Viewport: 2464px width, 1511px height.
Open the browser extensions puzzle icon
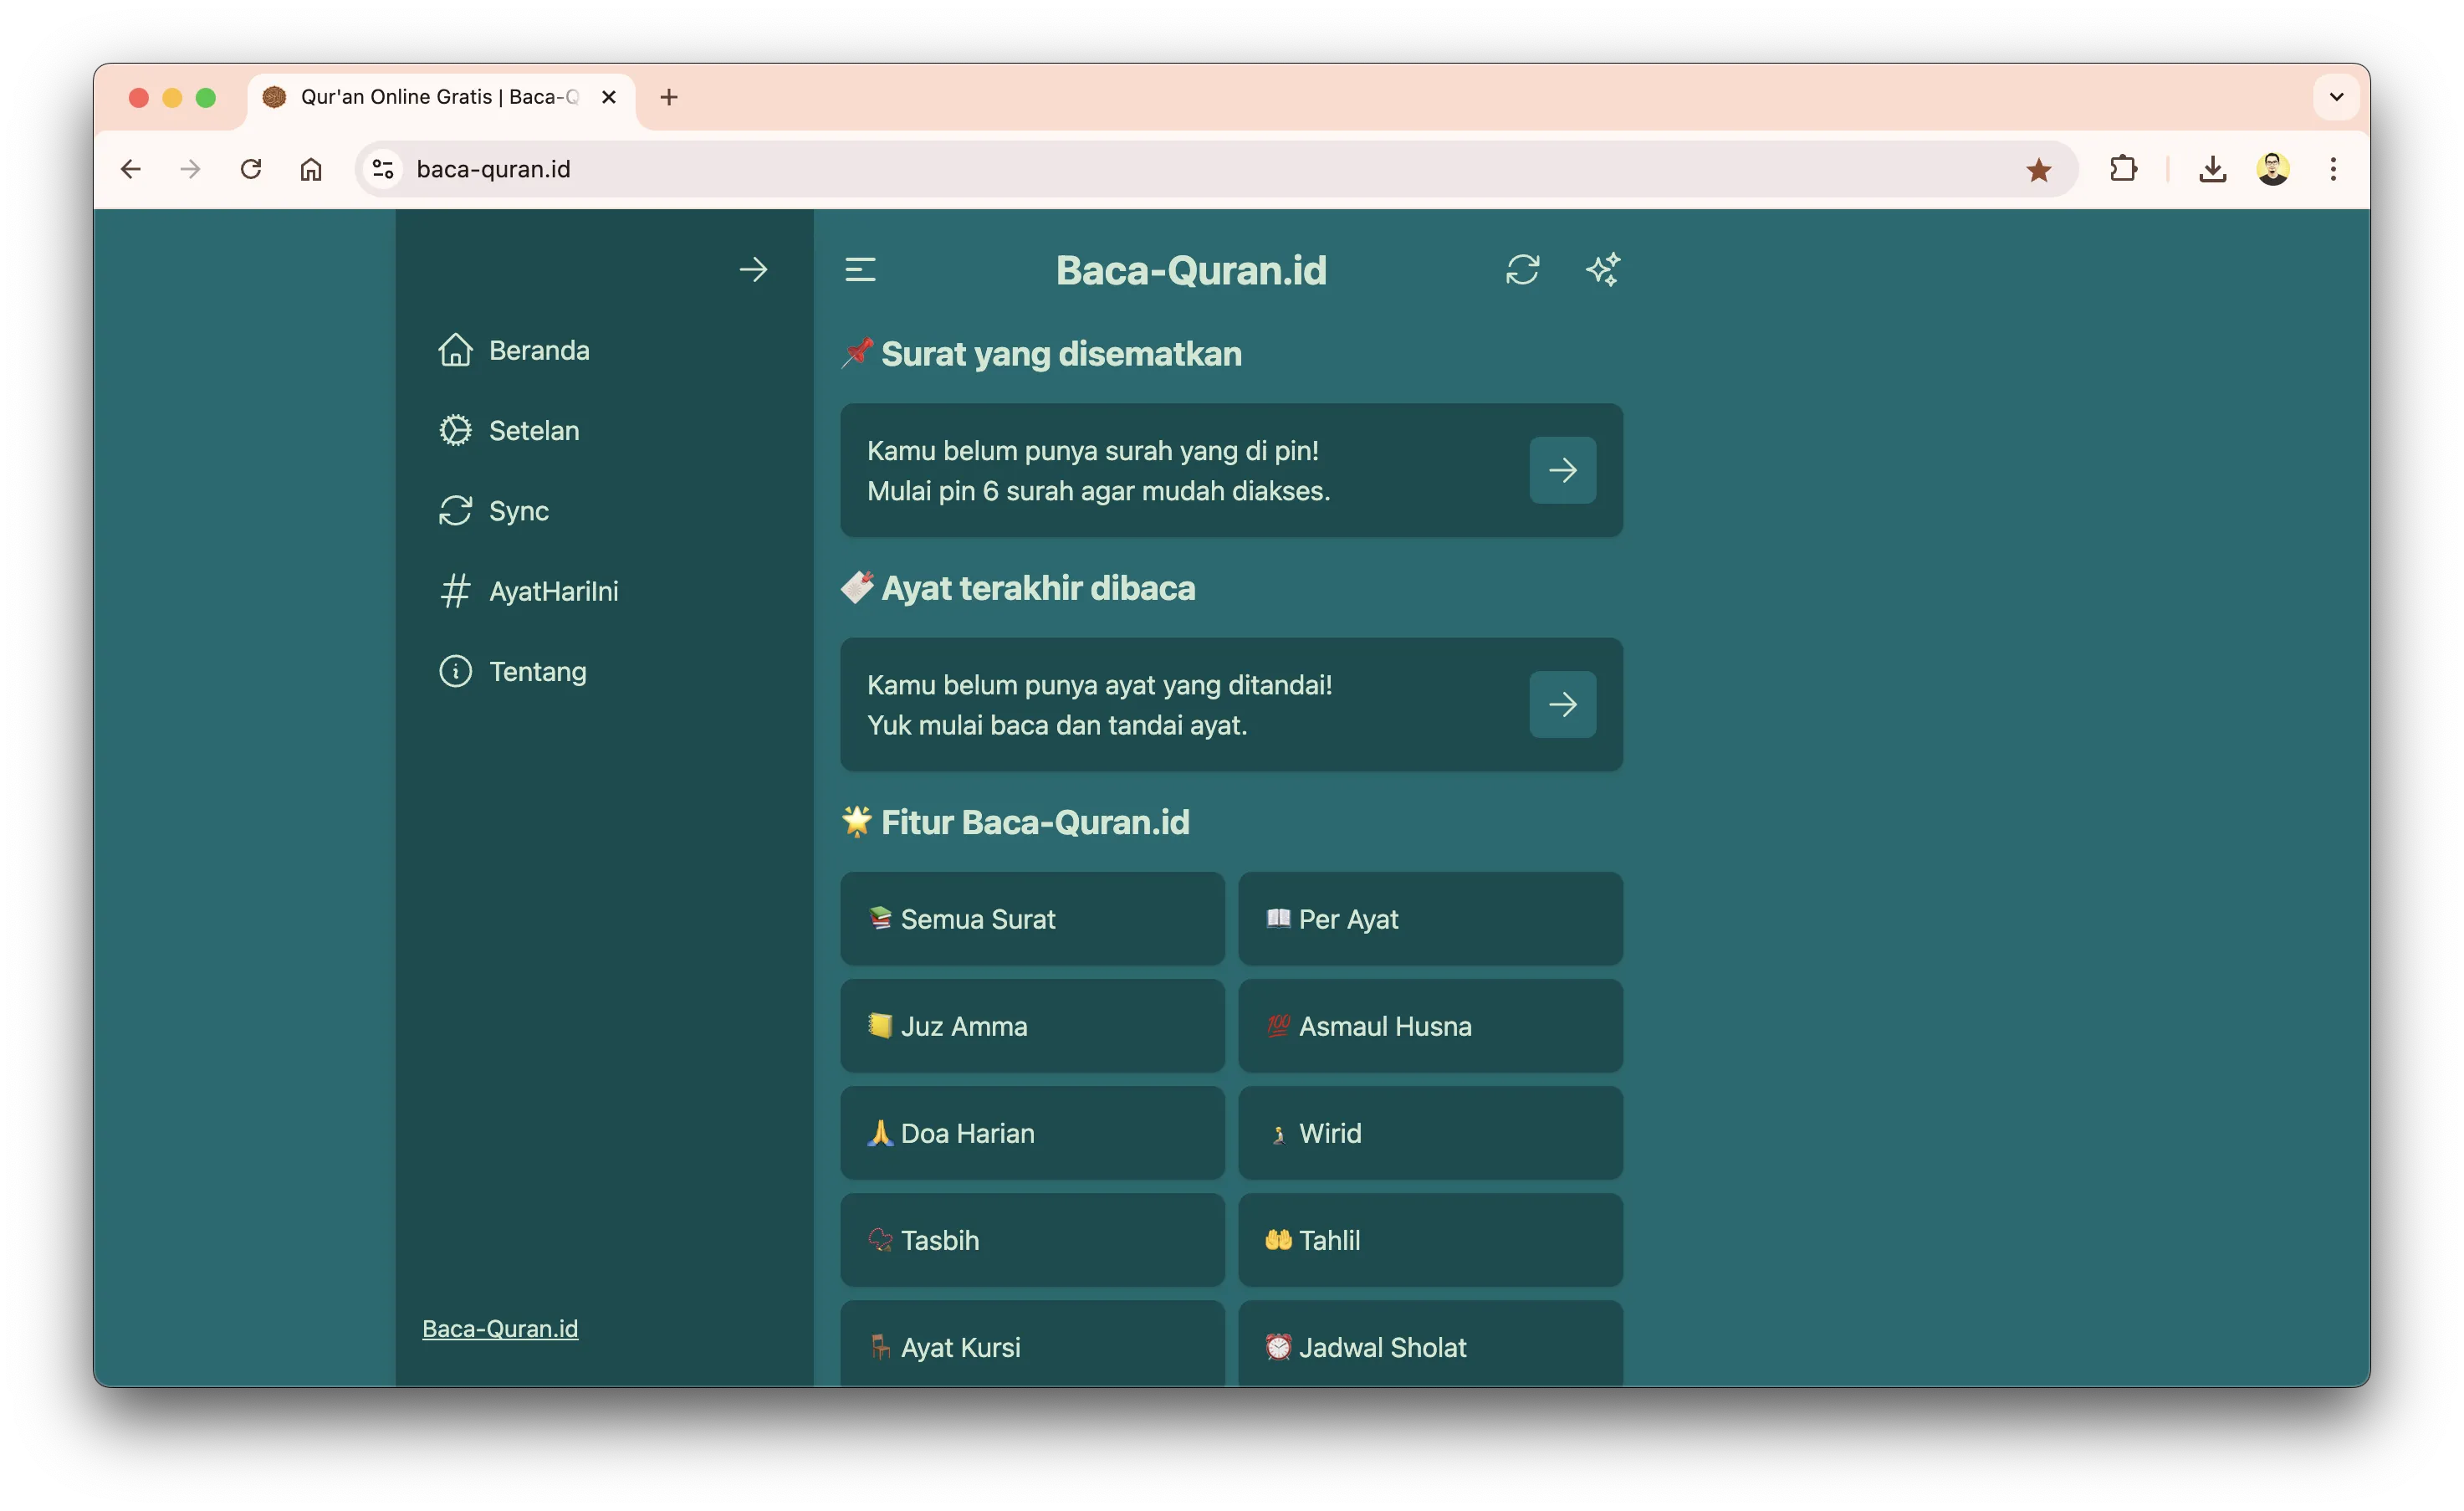pyautogui.click(x=2123, y=169)
